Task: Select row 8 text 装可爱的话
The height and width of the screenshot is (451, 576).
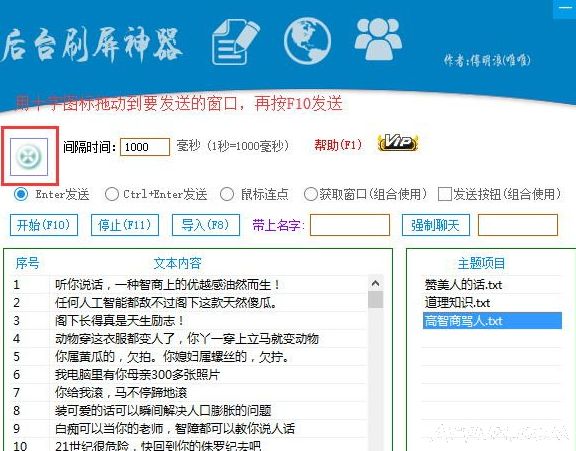Action: (163, 410)
